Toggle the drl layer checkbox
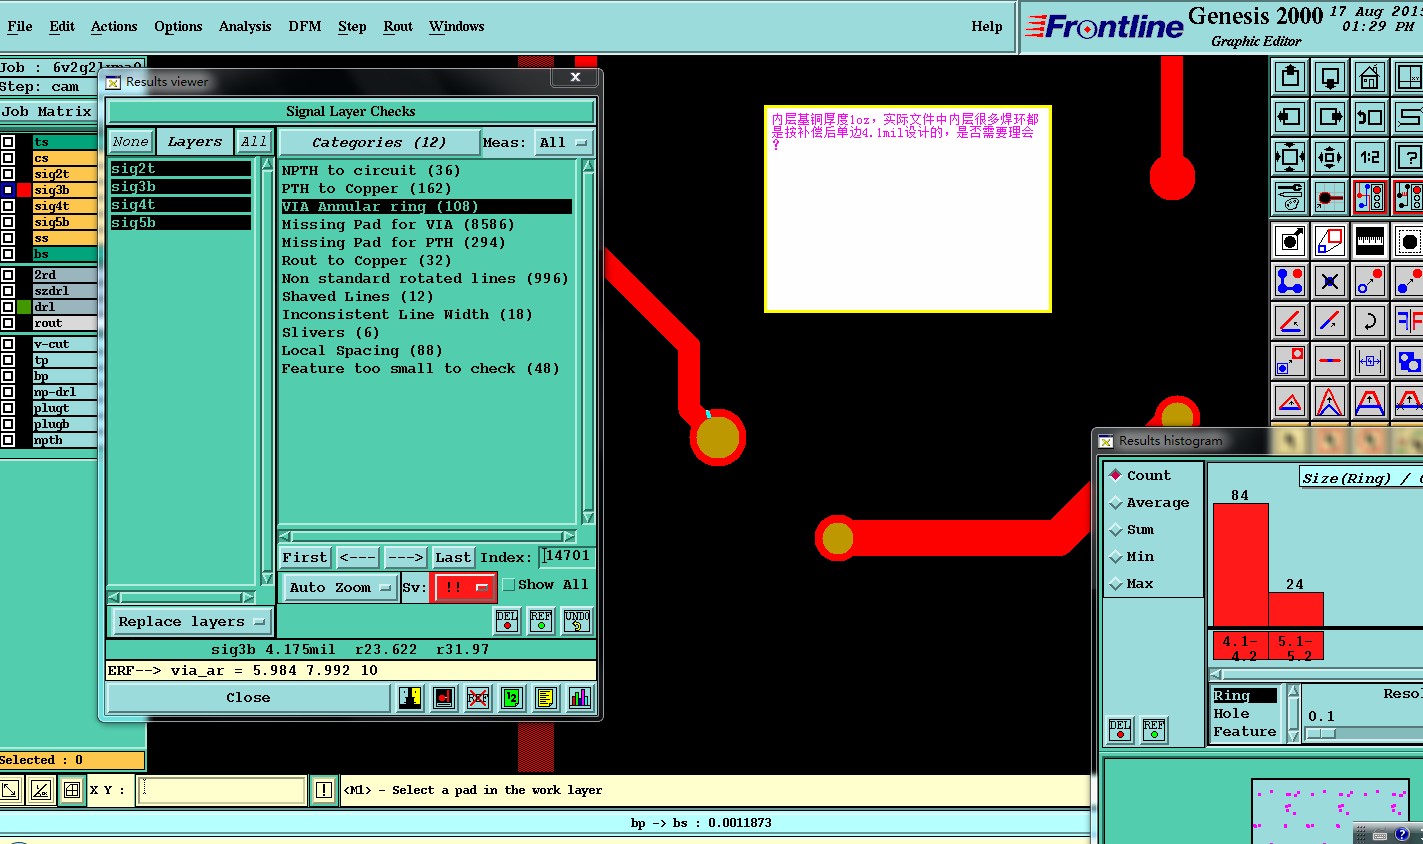Viewport: 1423px width, 844px height. point(8,307)
